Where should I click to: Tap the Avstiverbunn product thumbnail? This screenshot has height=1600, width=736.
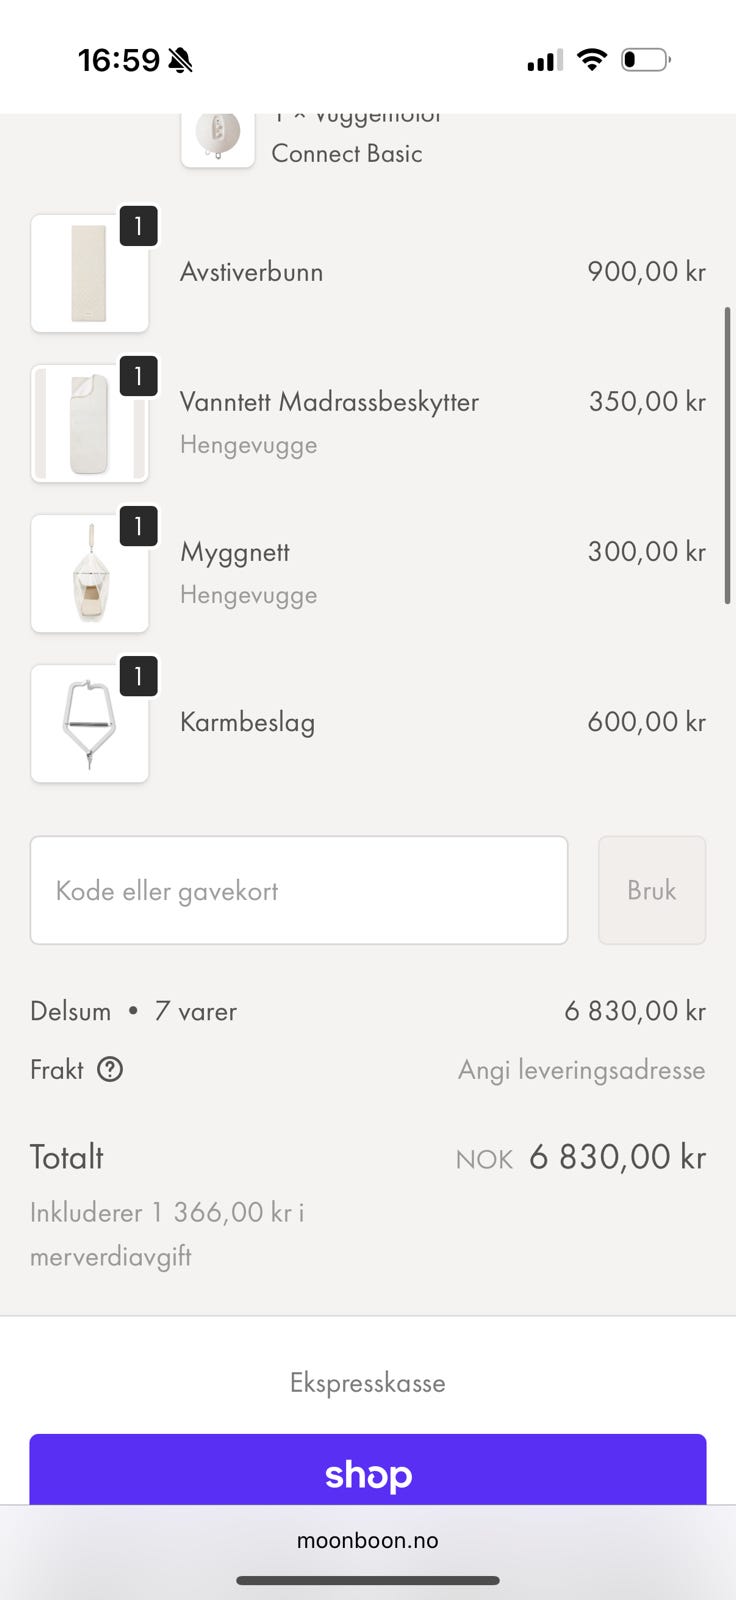[90, 273]
